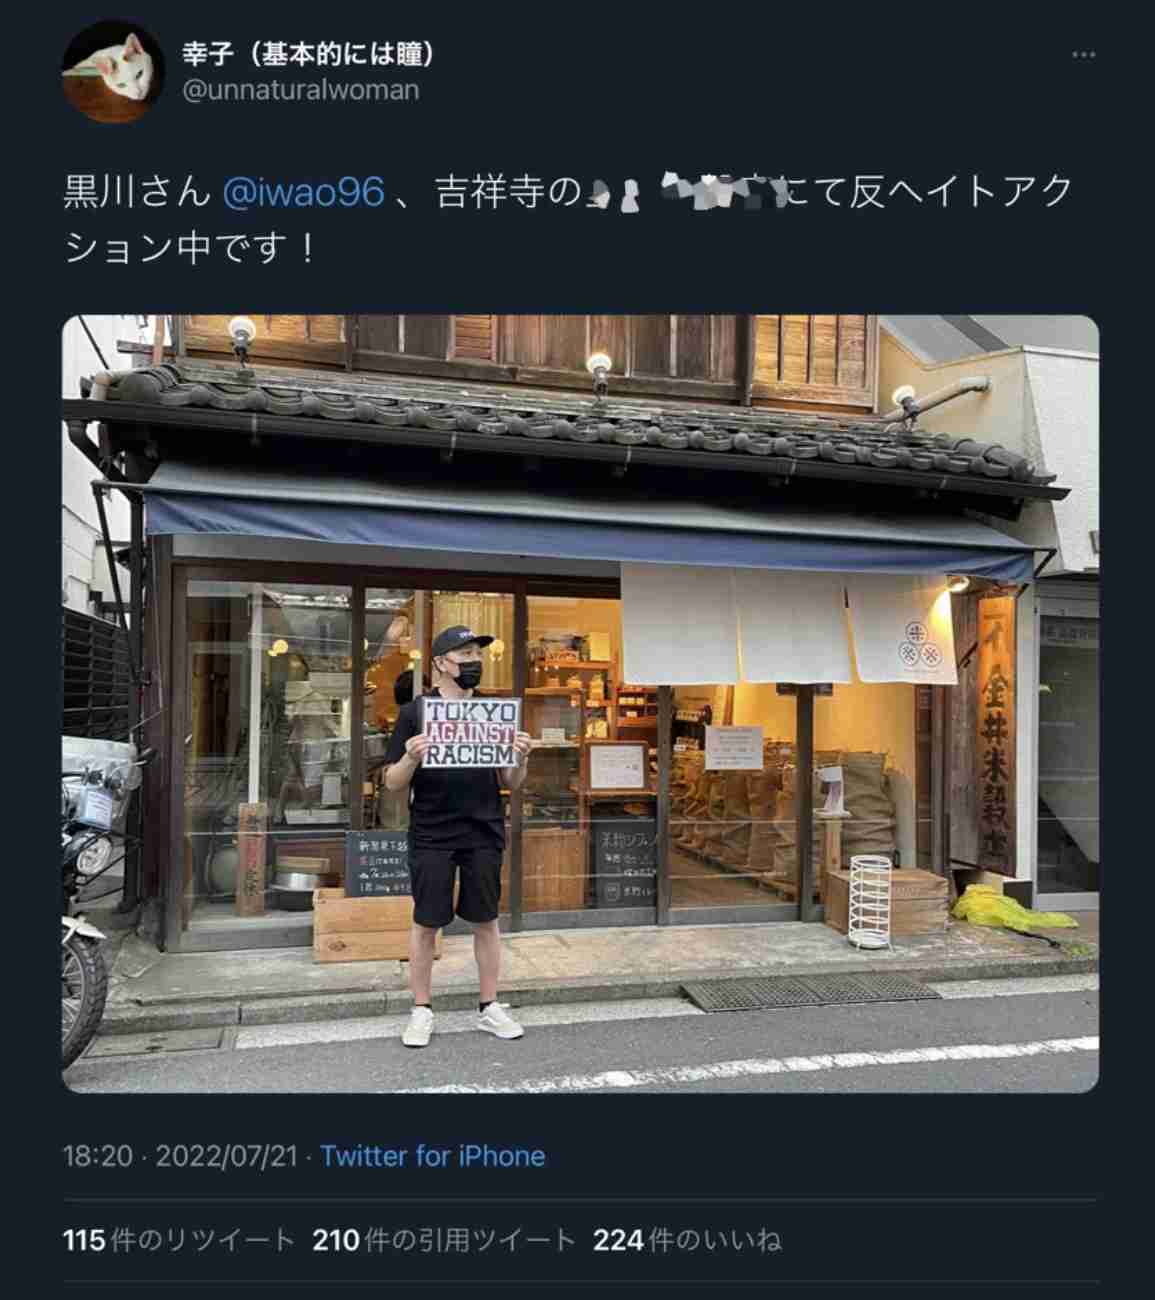This screenshot has width=1155, height=1300.
Task: Open the cat profile avatar
Action: click(x=113, y=71)
